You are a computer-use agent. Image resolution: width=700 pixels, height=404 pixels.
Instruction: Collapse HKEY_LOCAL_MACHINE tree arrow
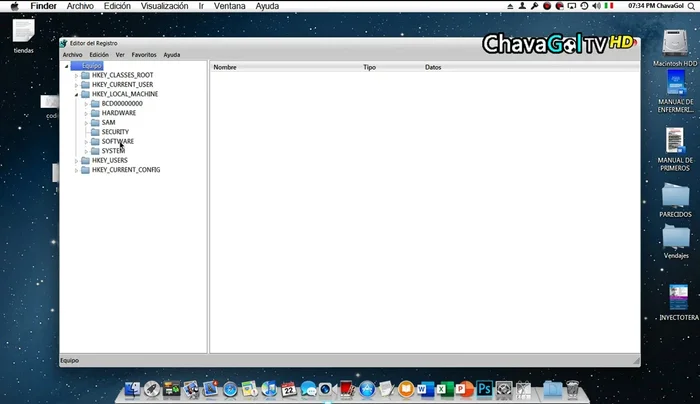tap(76, 94)
